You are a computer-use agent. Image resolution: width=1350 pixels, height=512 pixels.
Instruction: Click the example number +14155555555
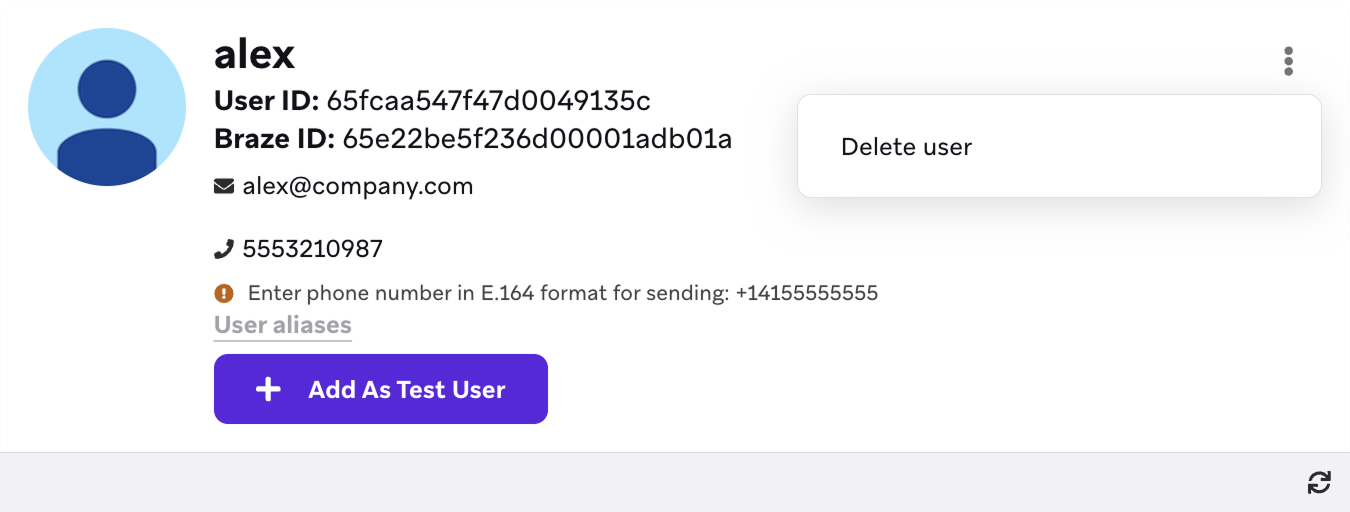pyautogui.click(x=806, y=294)
